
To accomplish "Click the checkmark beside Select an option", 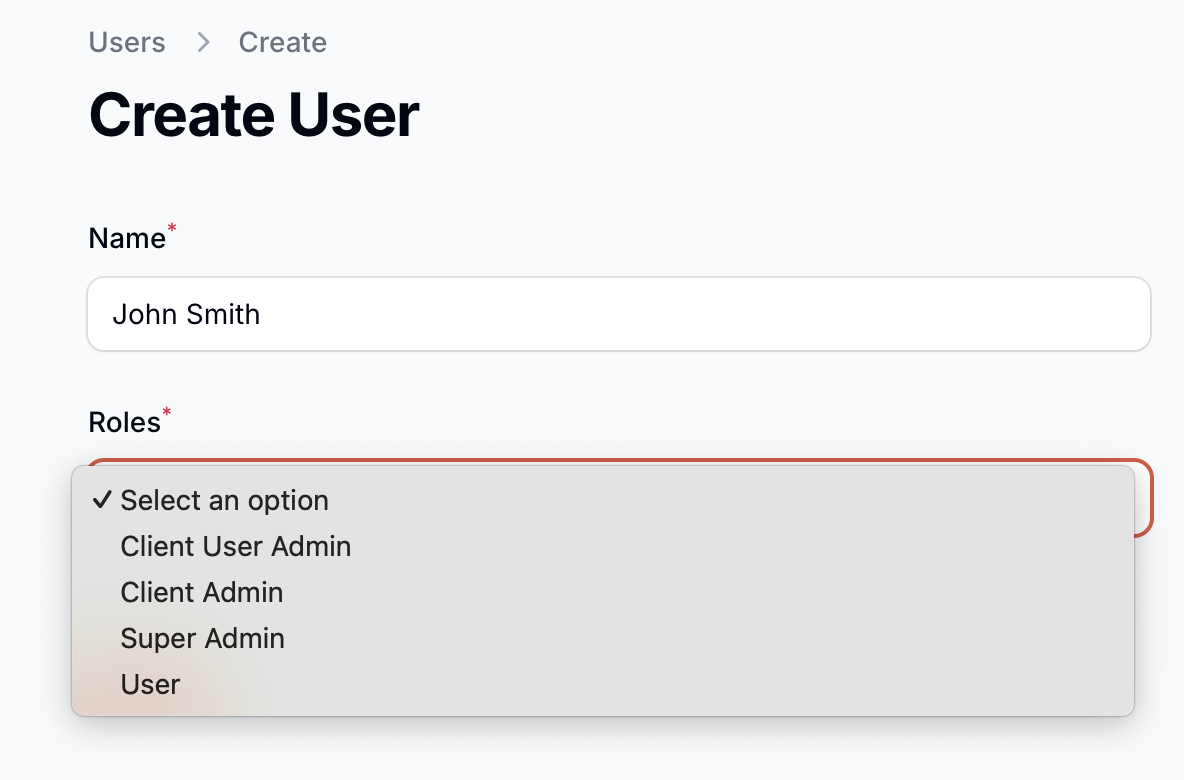I will [x=101, y=500].
